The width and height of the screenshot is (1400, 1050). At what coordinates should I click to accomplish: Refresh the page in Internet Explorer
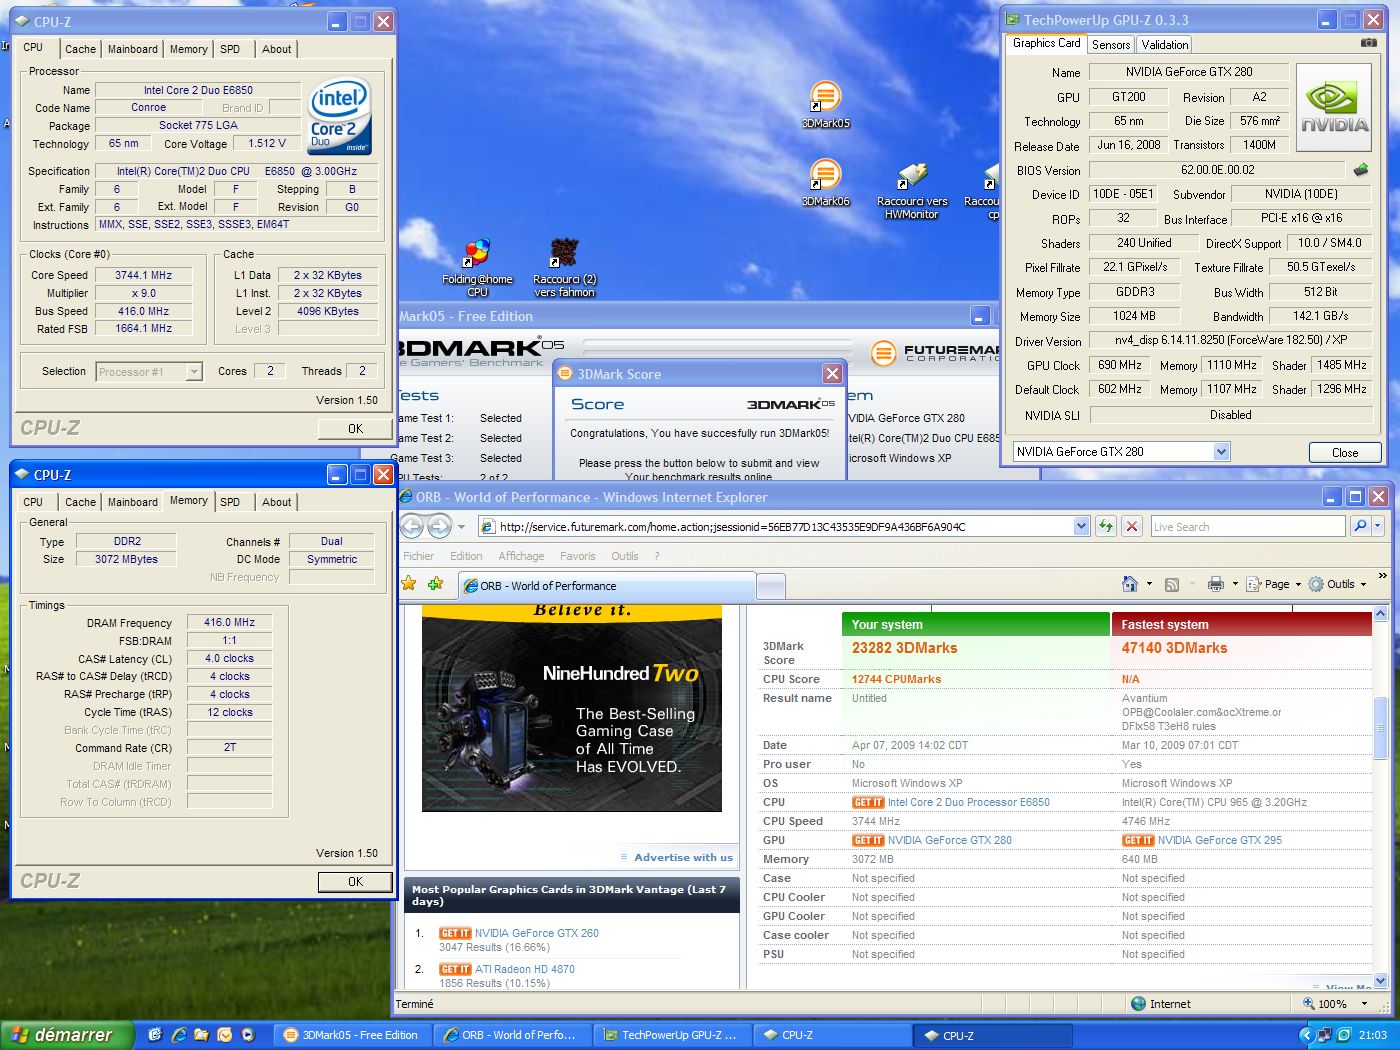1105,526
